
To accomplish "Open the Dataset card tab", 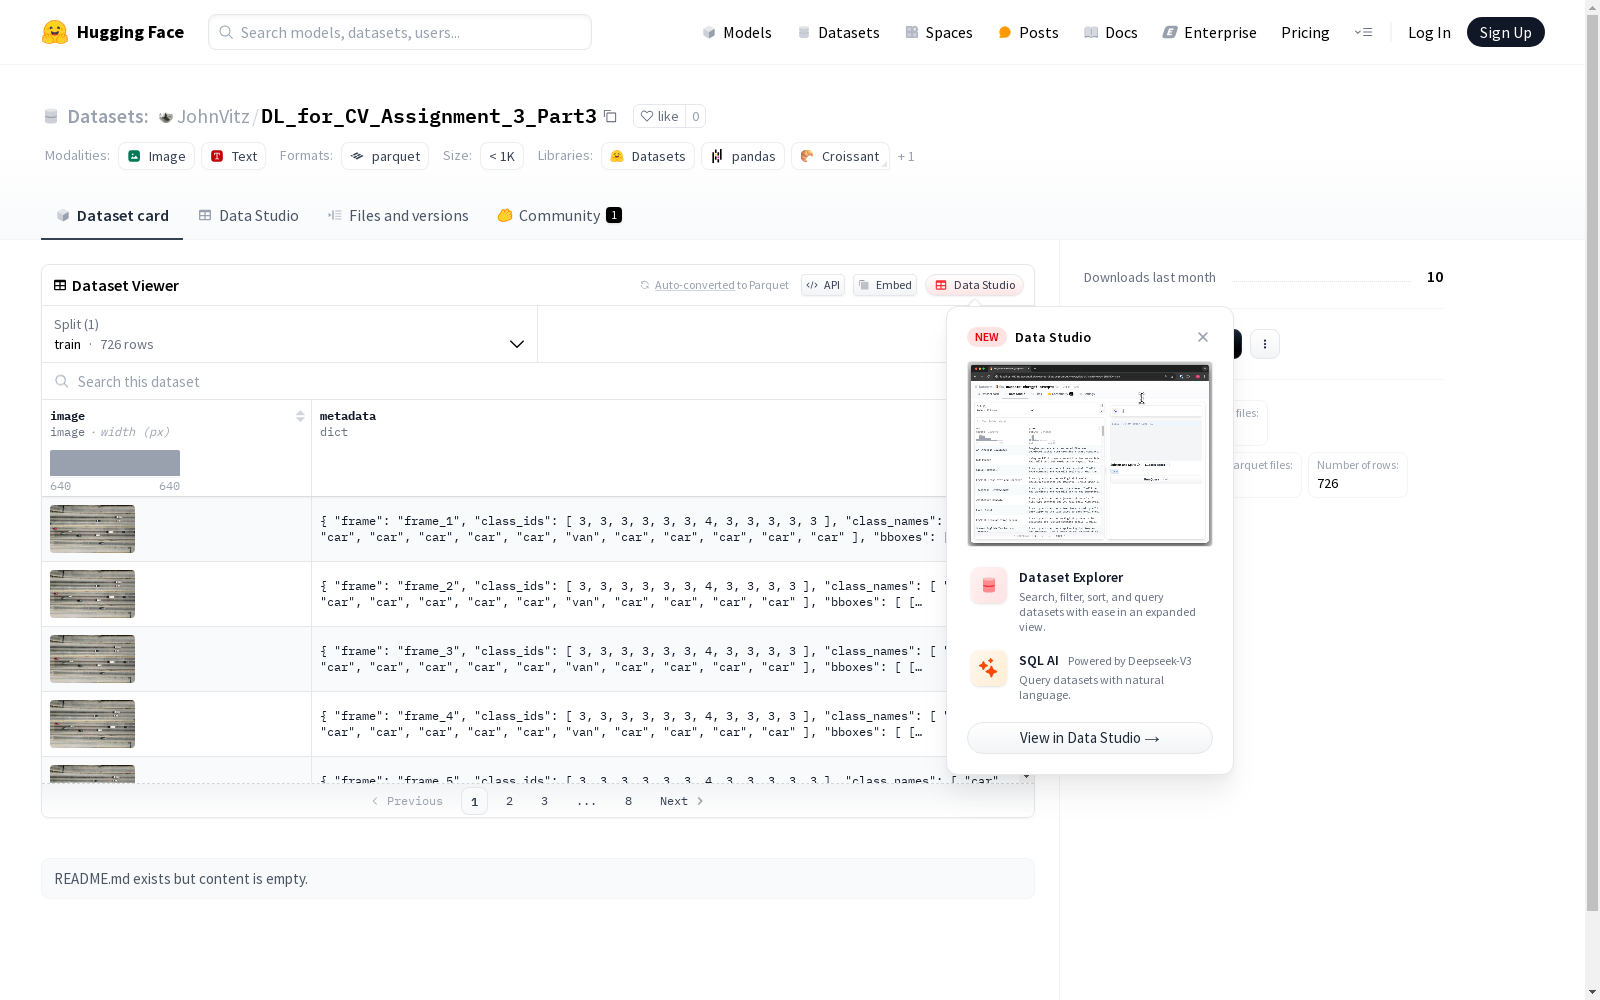I will pyautogui.click(x=112, y=216).
